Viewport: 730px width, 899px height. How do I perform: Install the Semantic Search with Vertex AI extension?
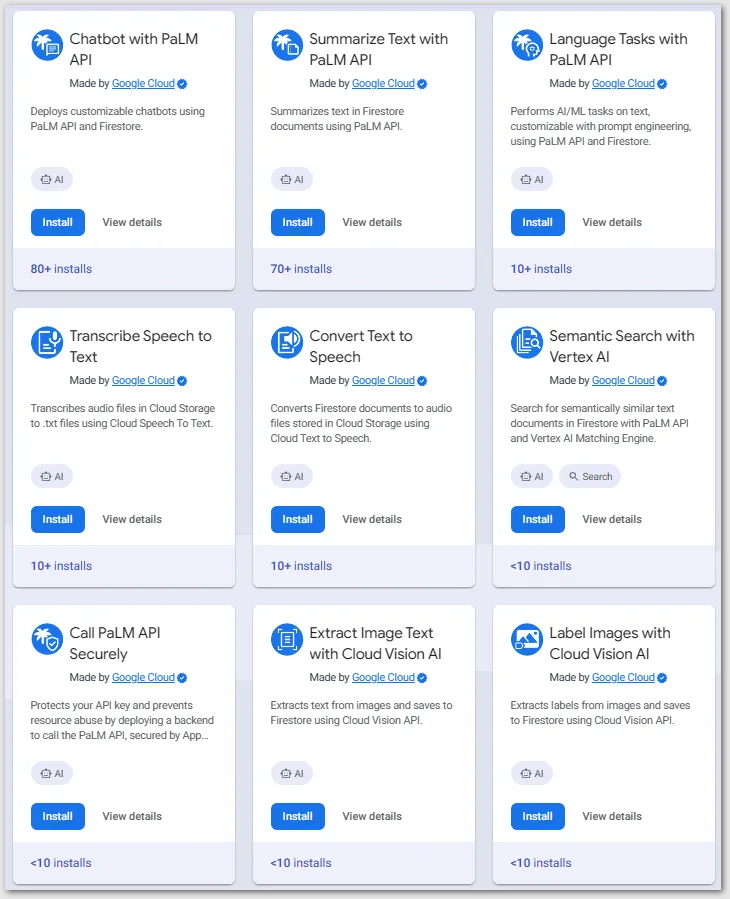point(538,519)
